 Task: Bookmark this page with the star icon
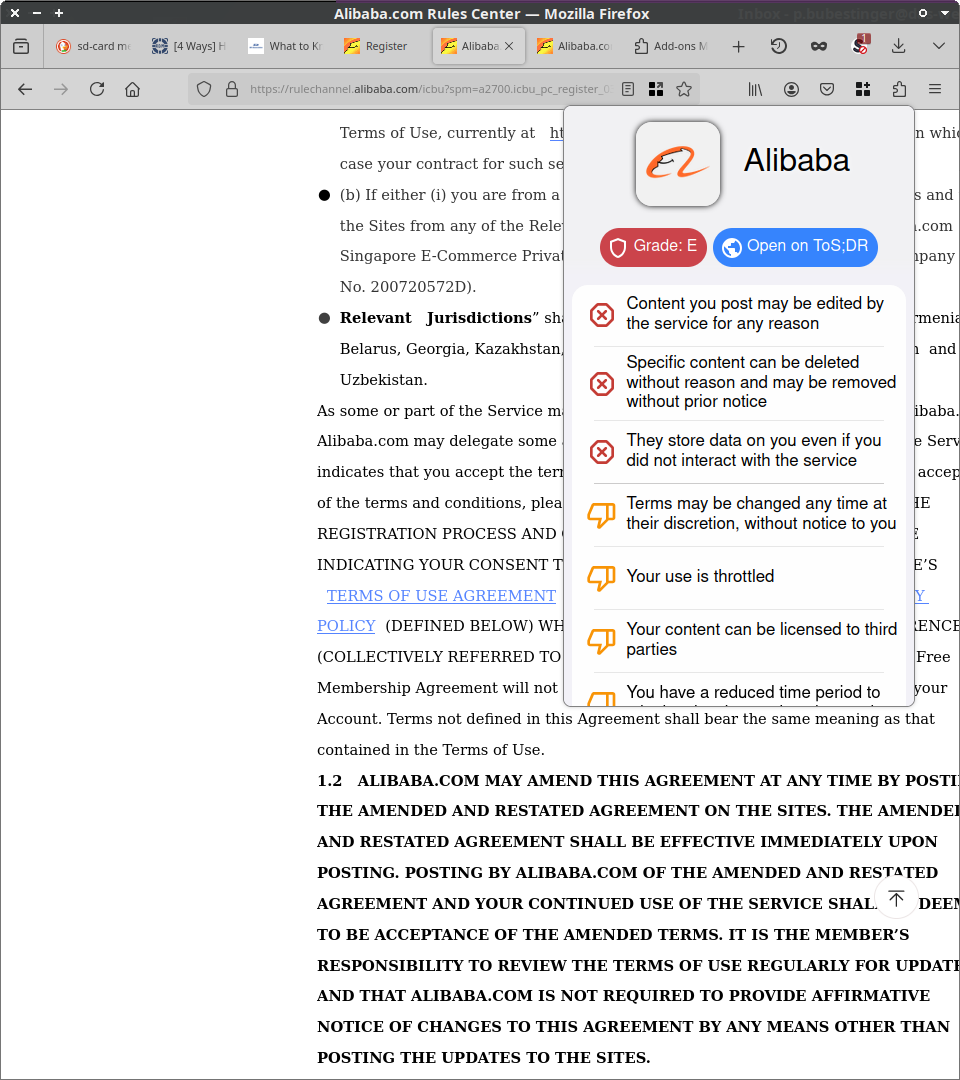point(684,89)
